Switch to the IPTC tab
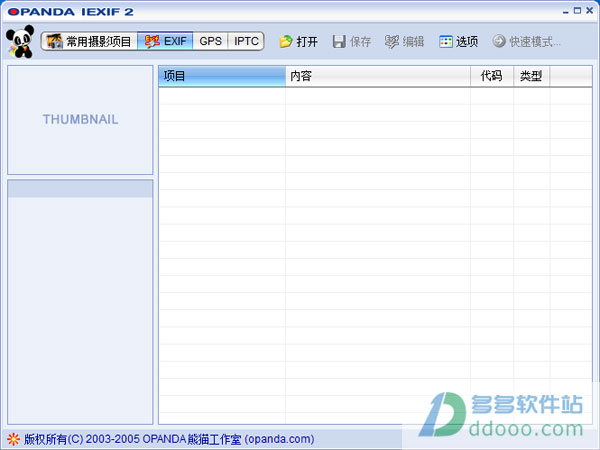Image resolution: width=600 pixels, height=450 pixels. (x=246, y=41)
